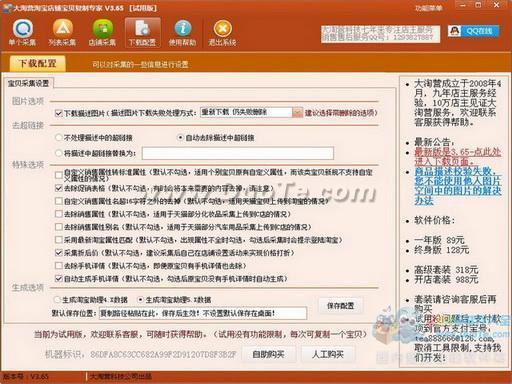Click the 默认保存位置 path field
512x384 pixels.
(203, 313)
